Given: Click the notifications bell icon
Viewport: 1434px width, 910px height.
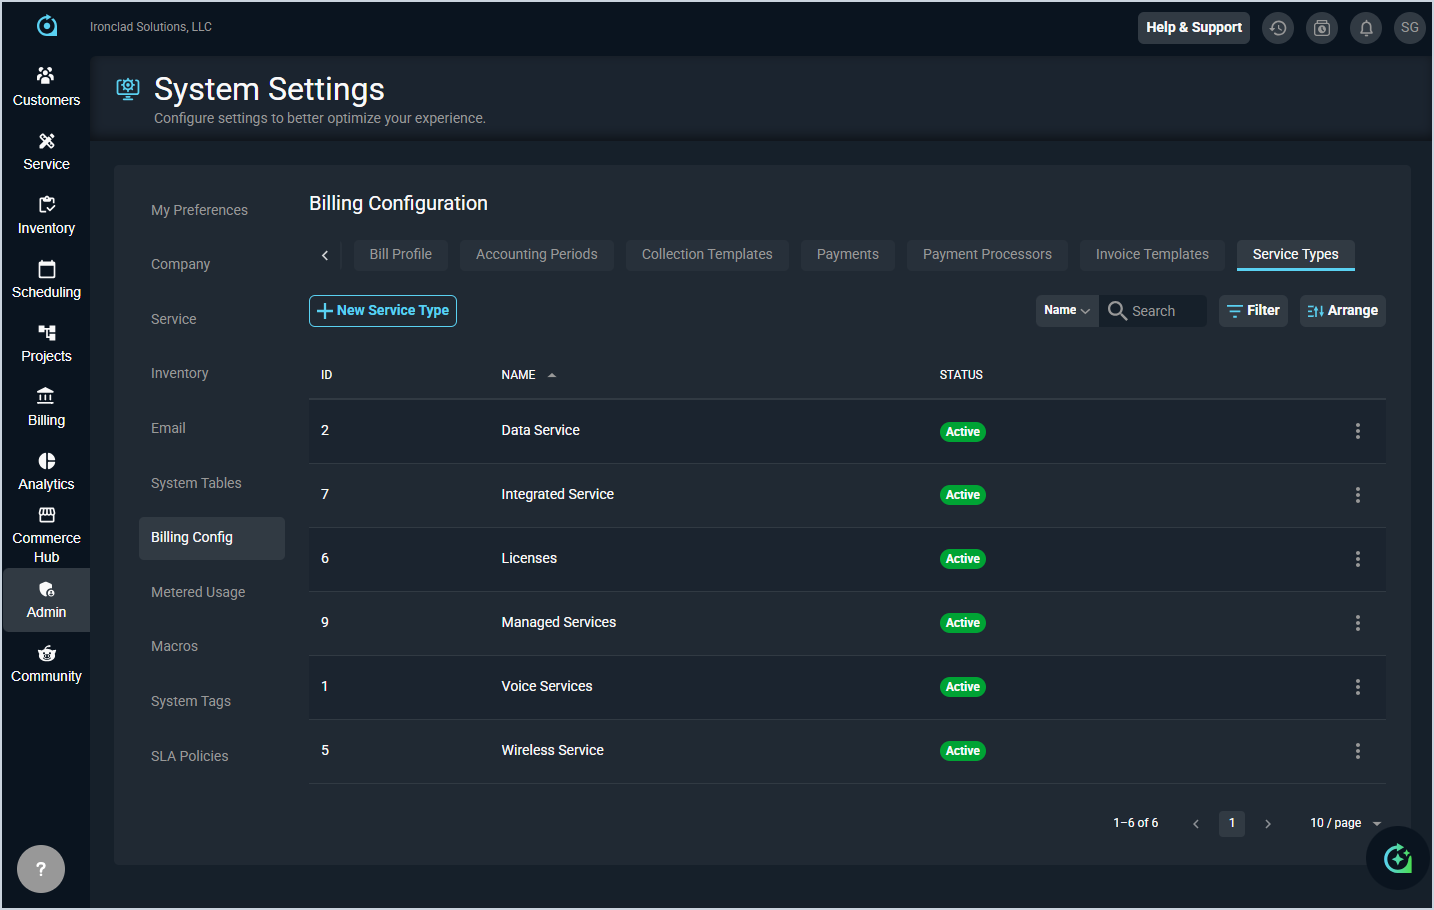Looking at the screenshot, I should 1365,28.
